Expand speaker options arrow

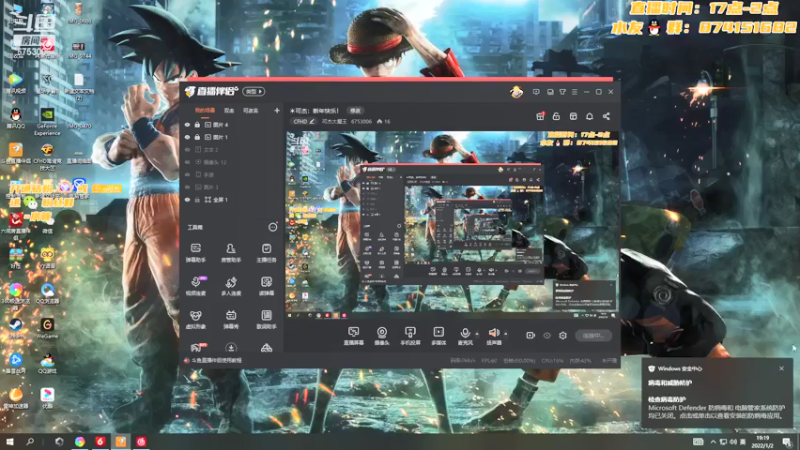point(506,334)
